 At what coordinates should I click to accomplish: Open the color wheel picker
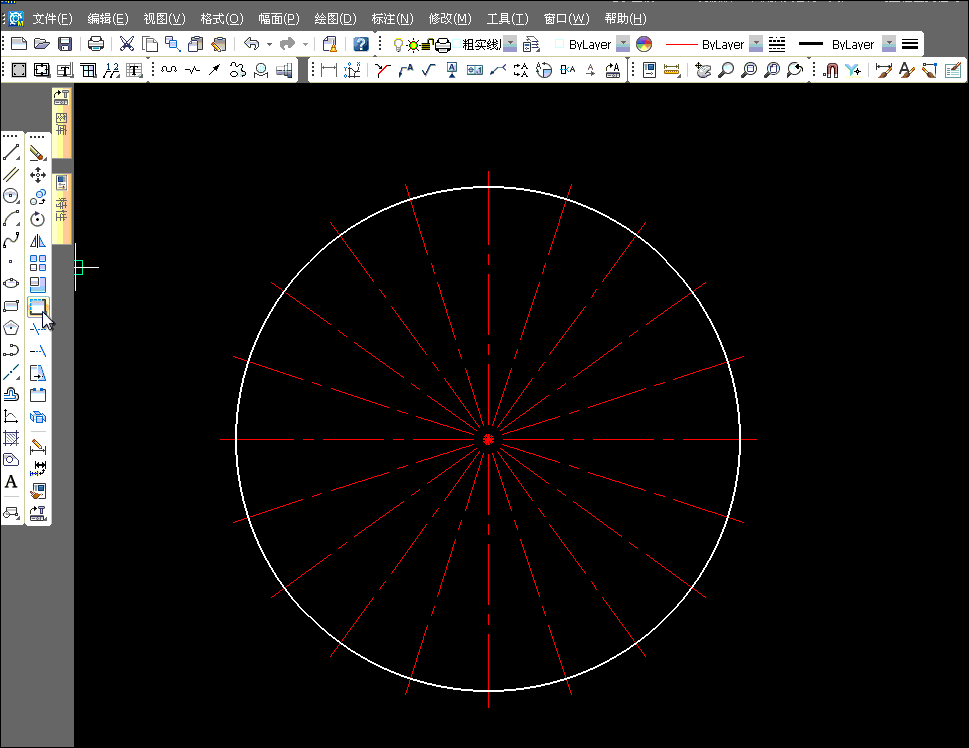pos(644,44)
